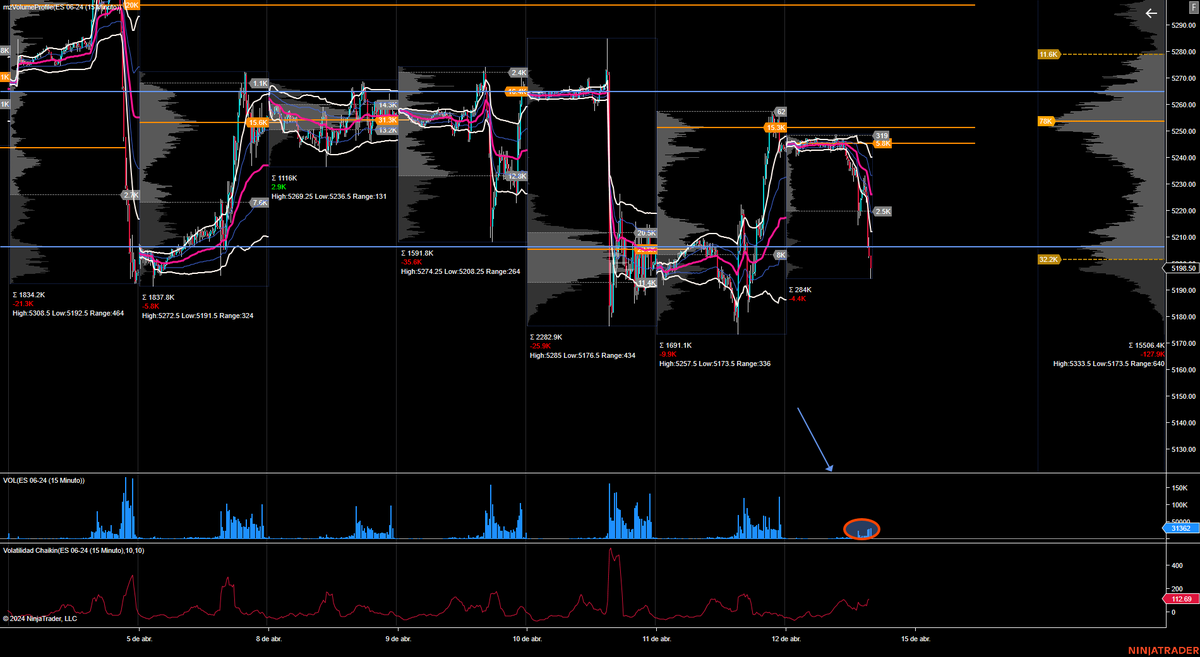
Task: Click the 9 de abr. date label
Action: click(398, 637)
